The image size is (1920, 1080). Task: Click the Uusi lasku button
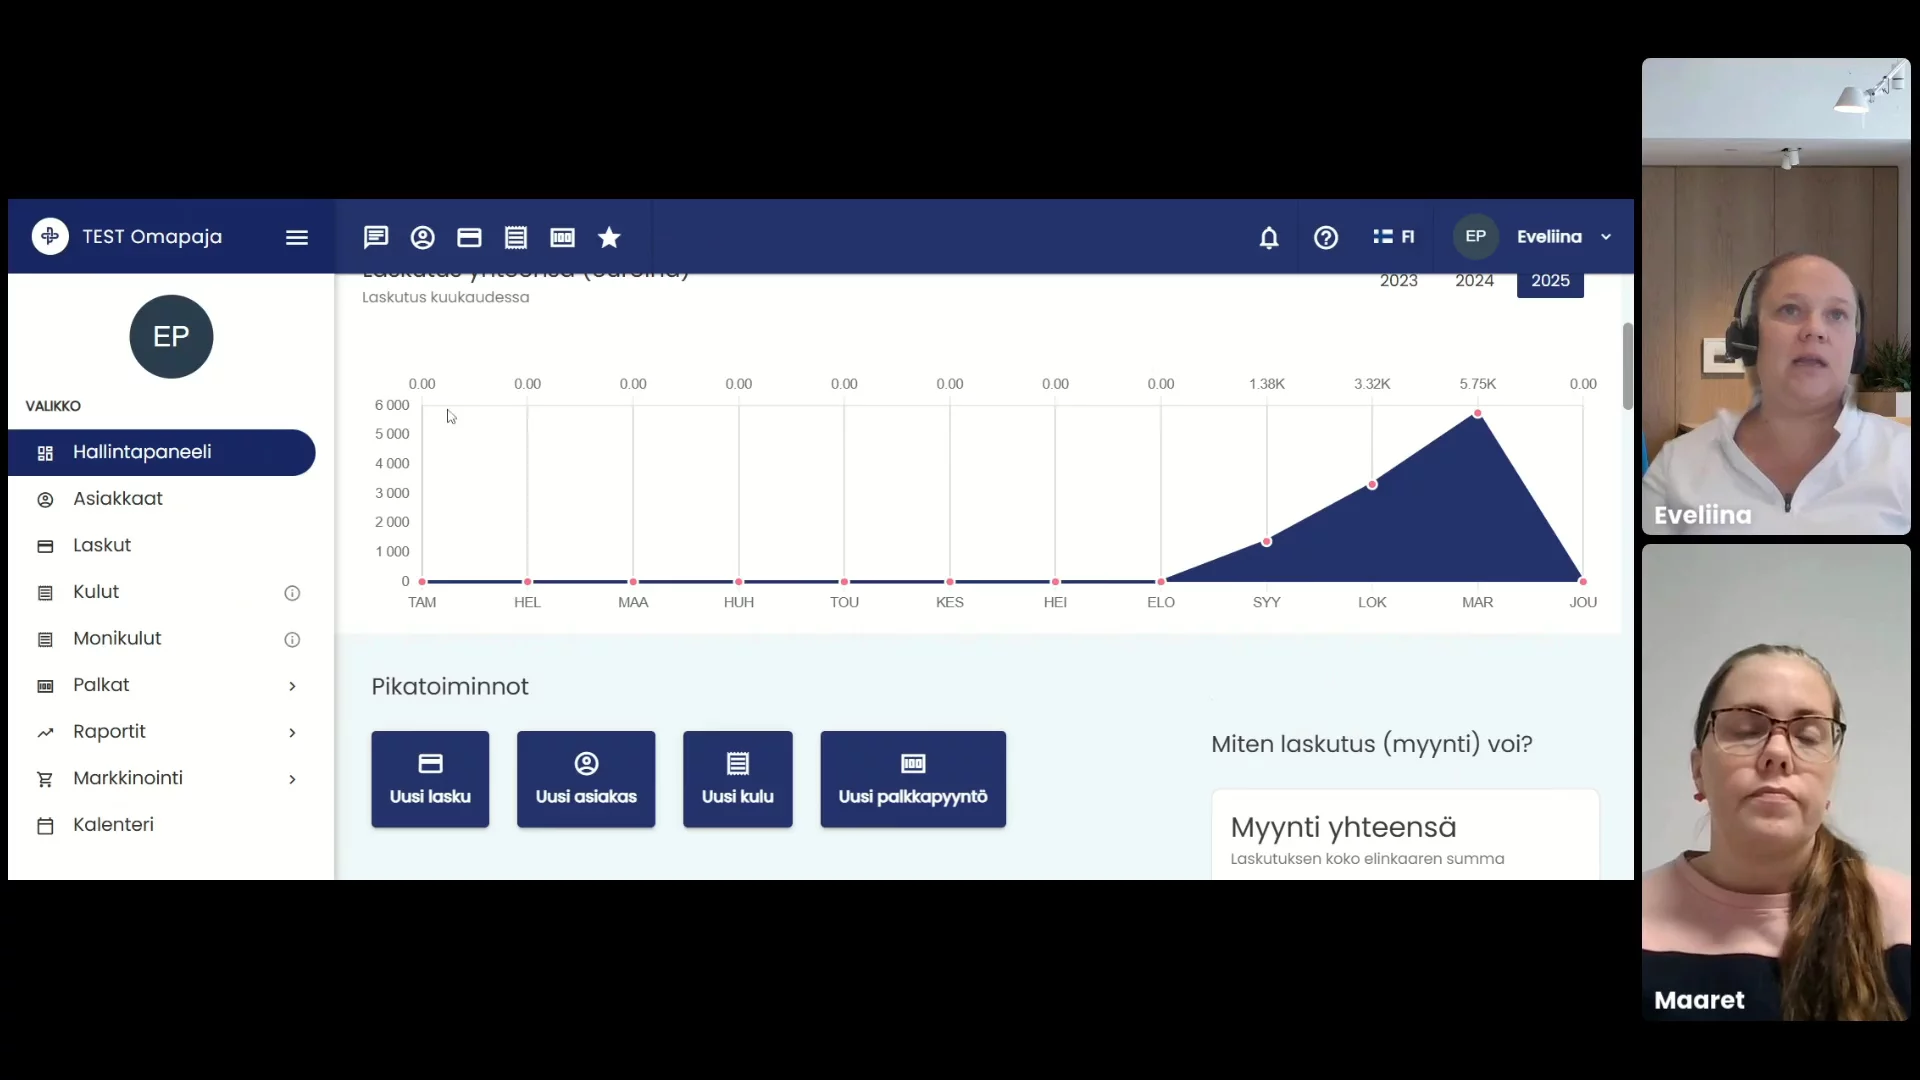[430, 779]
